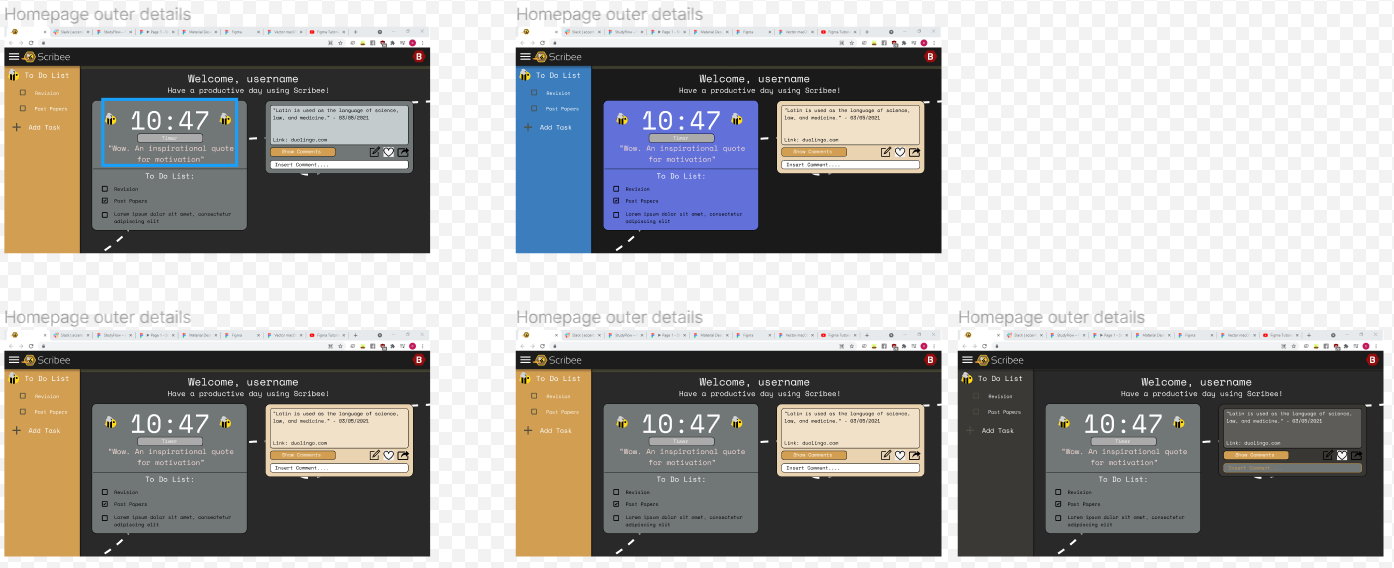Click heart like icon in top-left frame
1394x568 pixels.
pos(389,152)
